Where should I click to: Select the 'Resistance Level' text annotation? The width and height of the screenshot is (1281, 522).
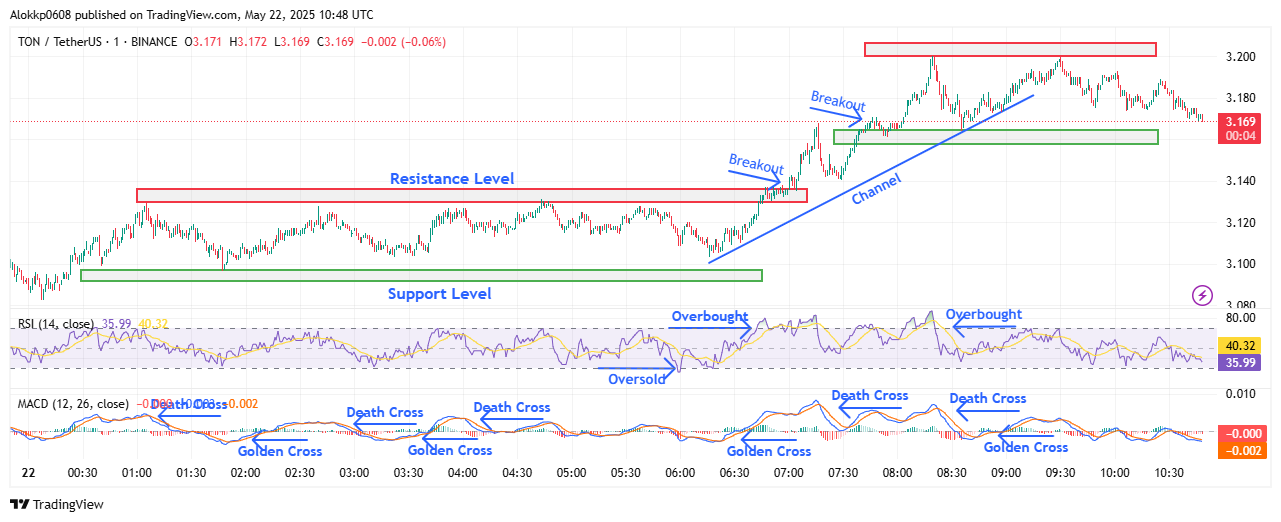[452, 179]
